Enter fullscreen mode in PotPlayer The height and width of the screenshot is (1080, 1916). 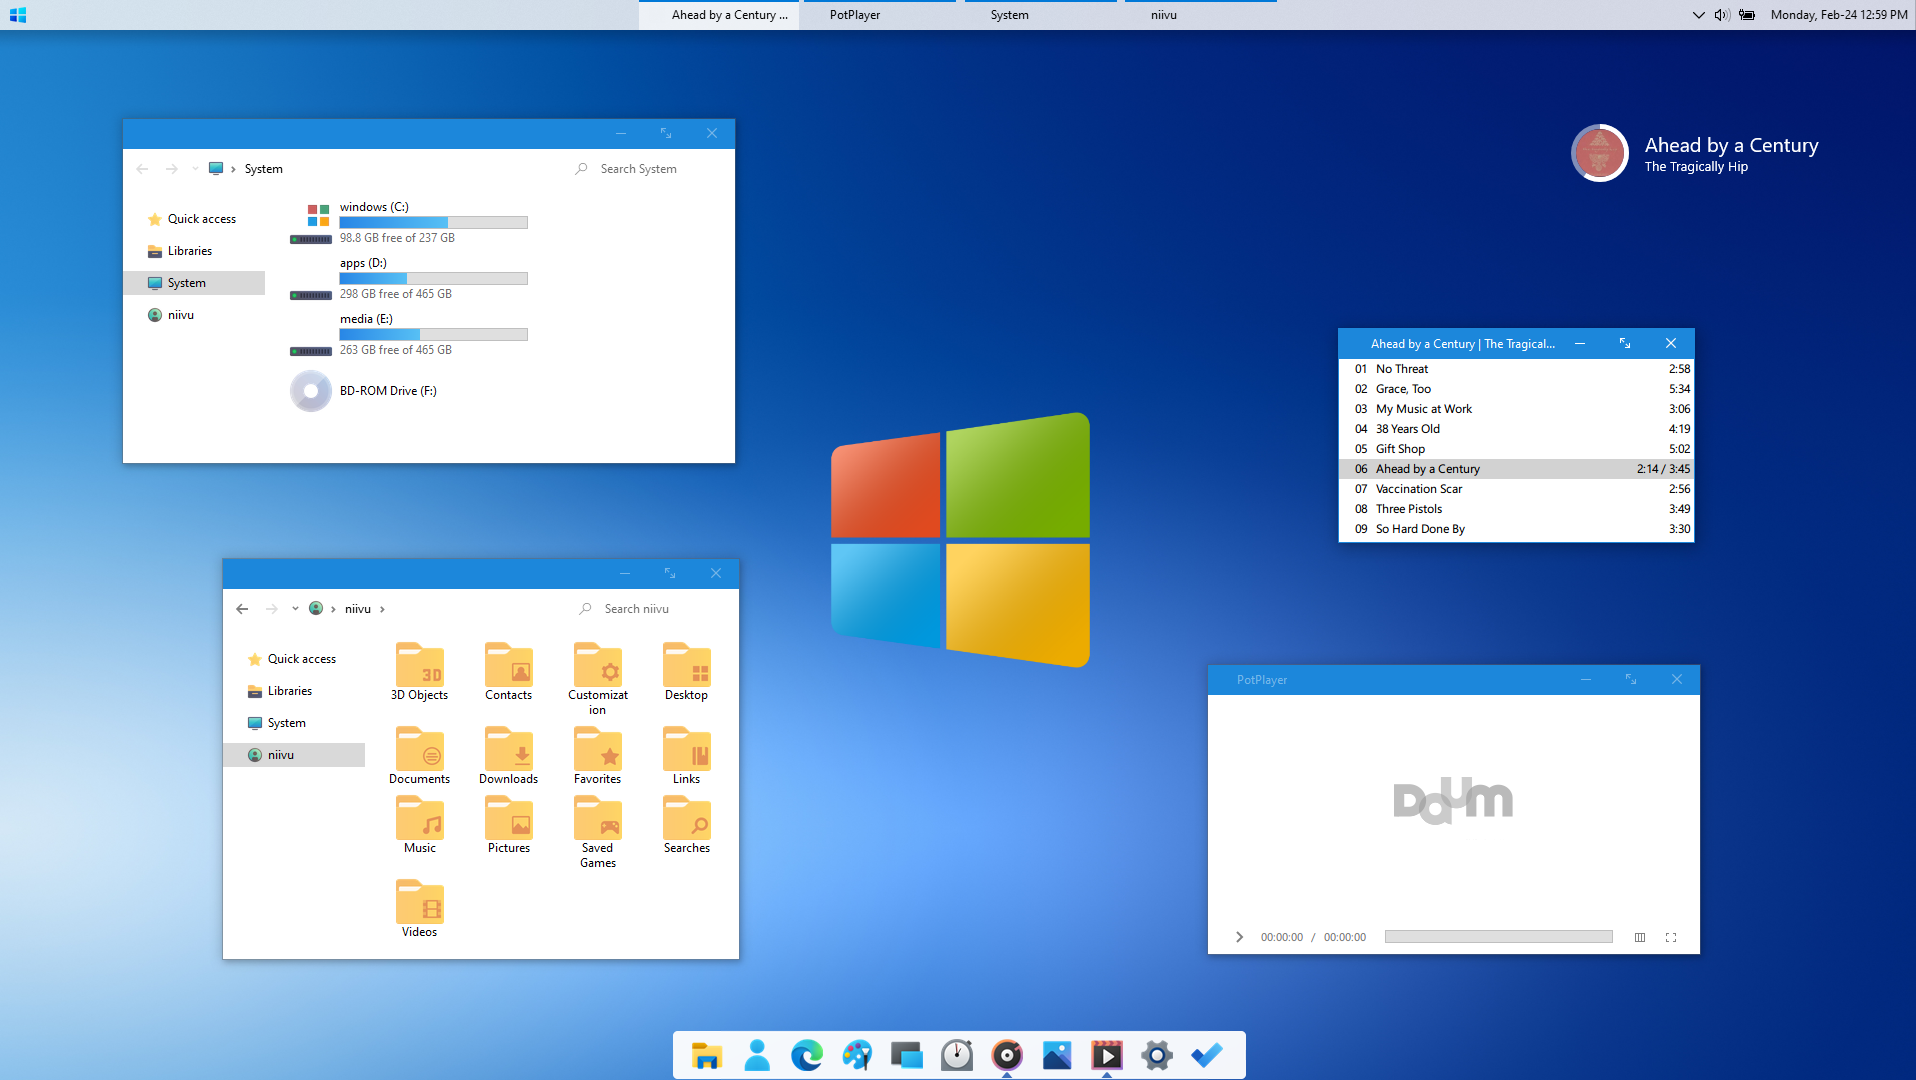click(x=1672, y=937)
